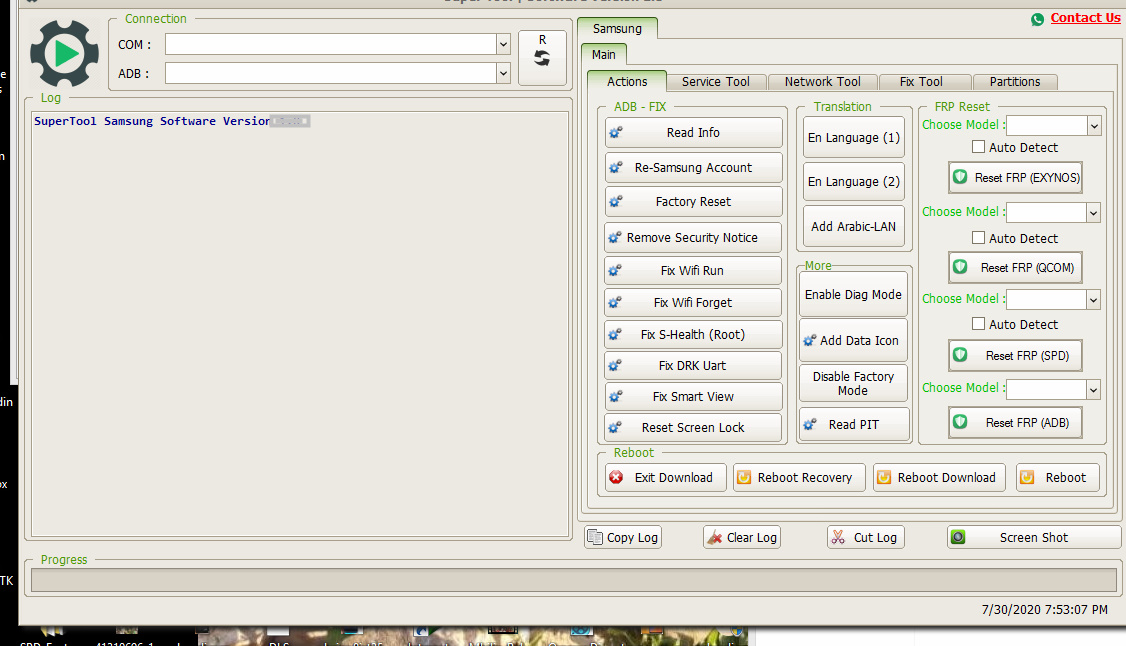This screenshot has width=1126, height=646.
Task: Click the shield icon on Reset FRP (ADB)
Action: pyautogui.click(x=960, y=422)
